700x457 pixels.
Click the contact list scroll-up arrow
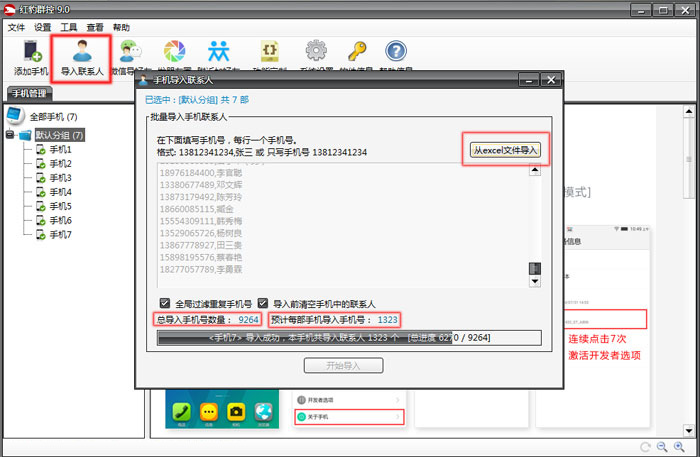[x=535, y=170]
